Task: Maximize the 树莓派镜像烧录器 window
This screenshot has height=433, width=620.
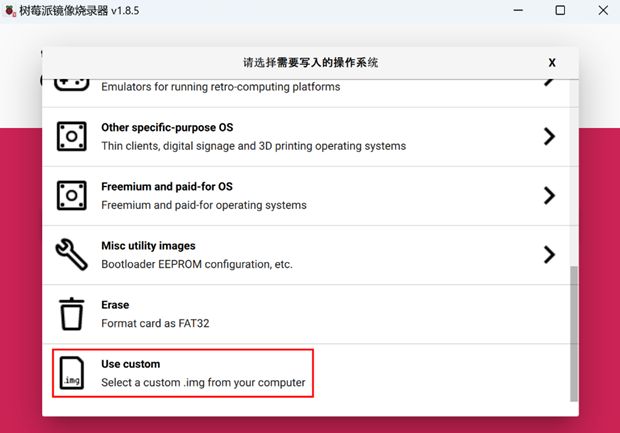Action: click(560, 10)
